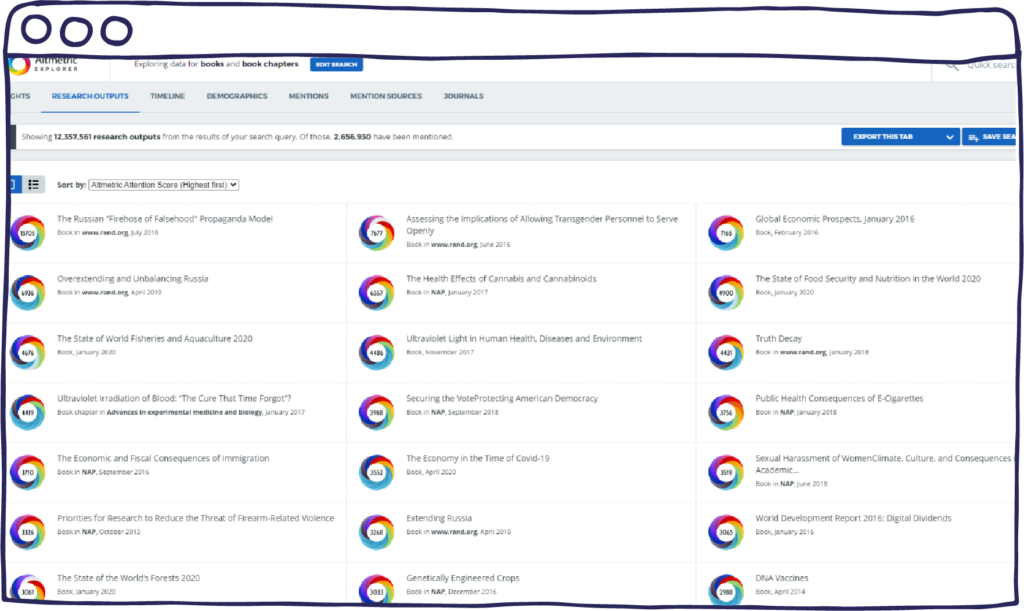Viewport: 1024px width, 611px height.
Task: Switch to the Timeline tab
Action: pyautogui.click(x=167, y=96)
